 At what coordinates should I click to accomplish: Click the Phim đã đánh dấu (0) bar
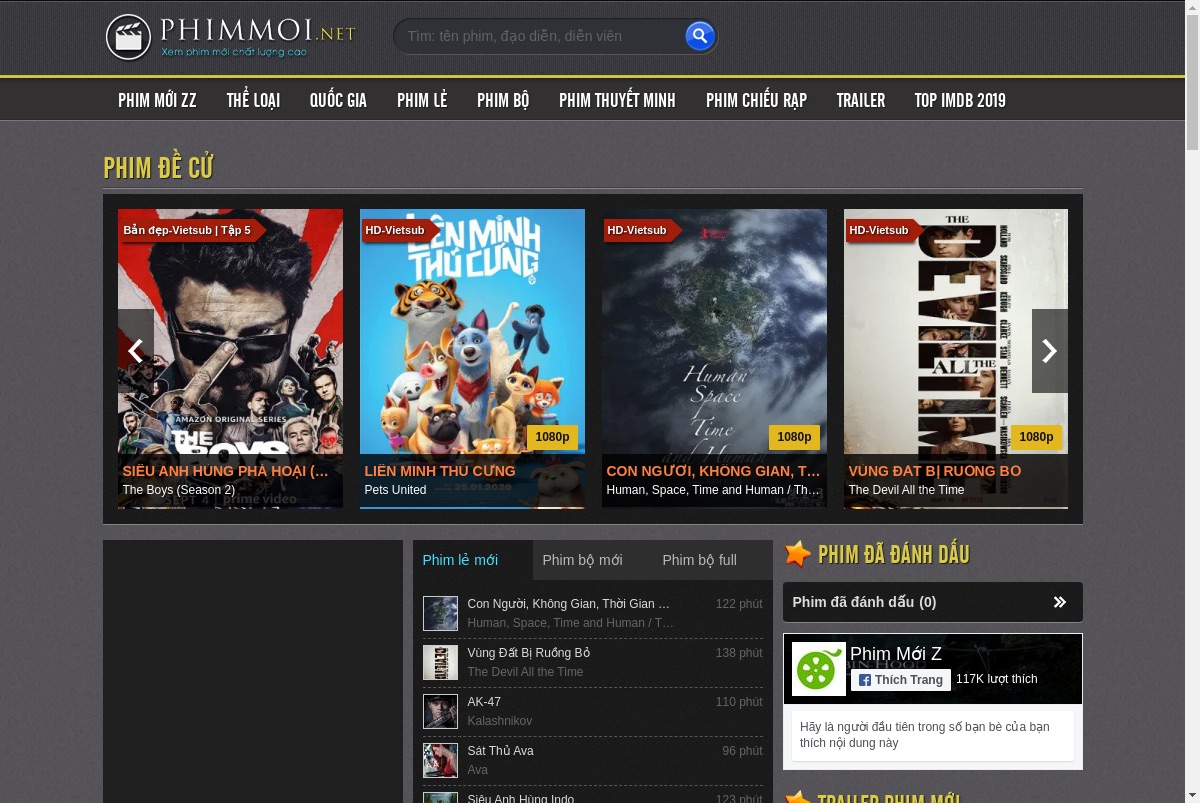pyautogui.click(x=933, y=602)
